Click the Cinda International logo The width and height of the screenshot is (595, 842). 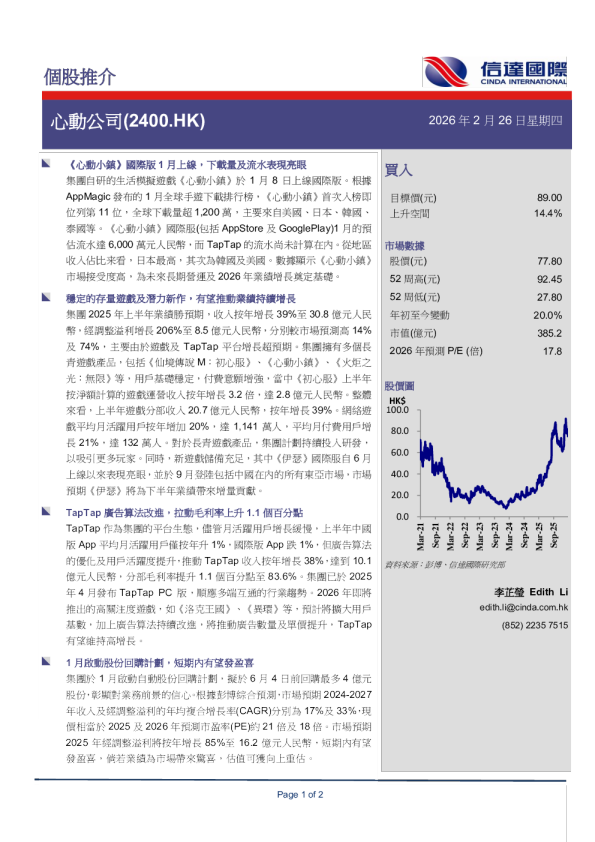point(495,72)
